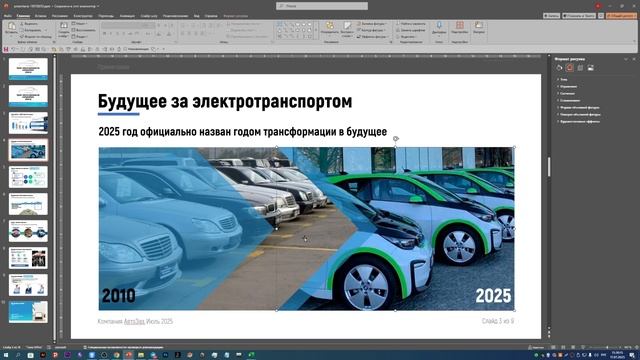Switch to the Design (Конструктор) tab

(x=83, y=16)
